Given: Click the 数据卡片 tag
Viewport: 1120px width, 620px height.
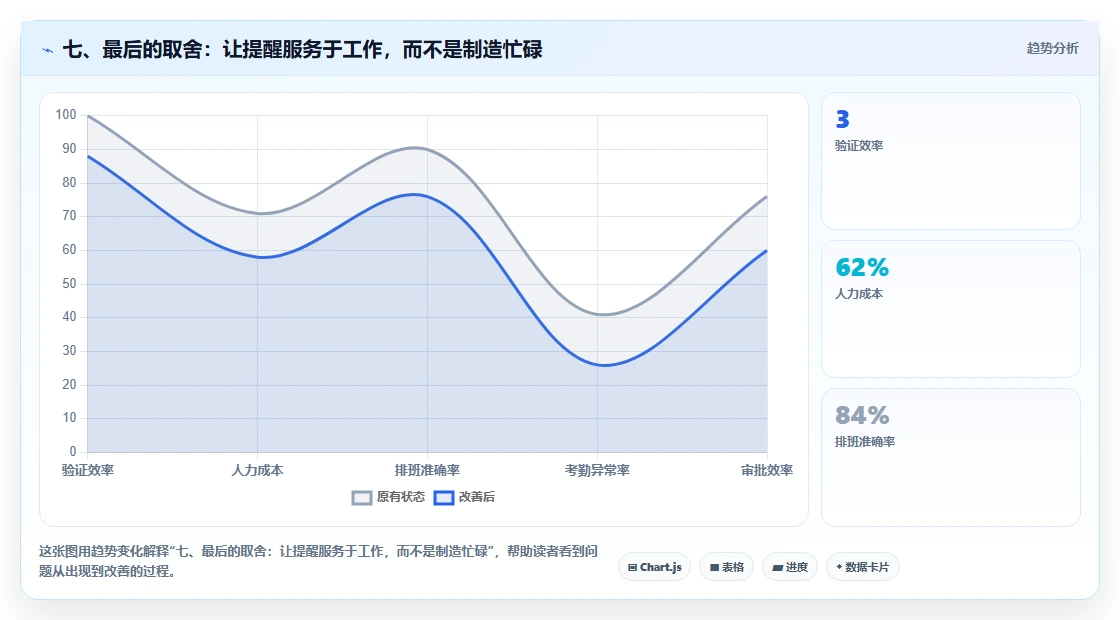Looking at the screenshot, I should tap(863, 567).
